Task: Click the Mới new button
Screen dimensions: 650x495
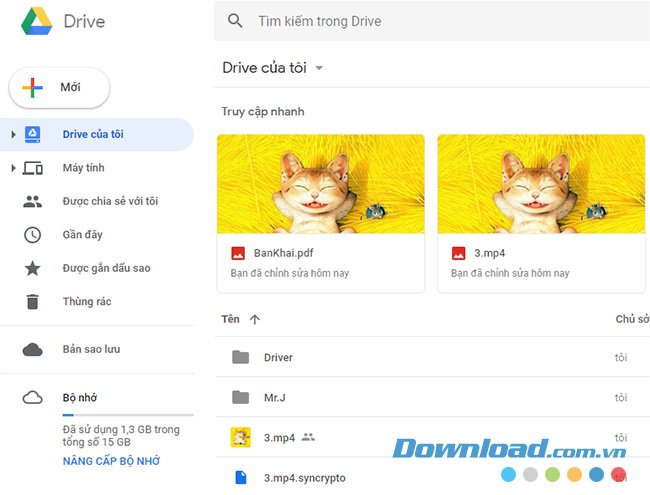Action: click(59, 87)
